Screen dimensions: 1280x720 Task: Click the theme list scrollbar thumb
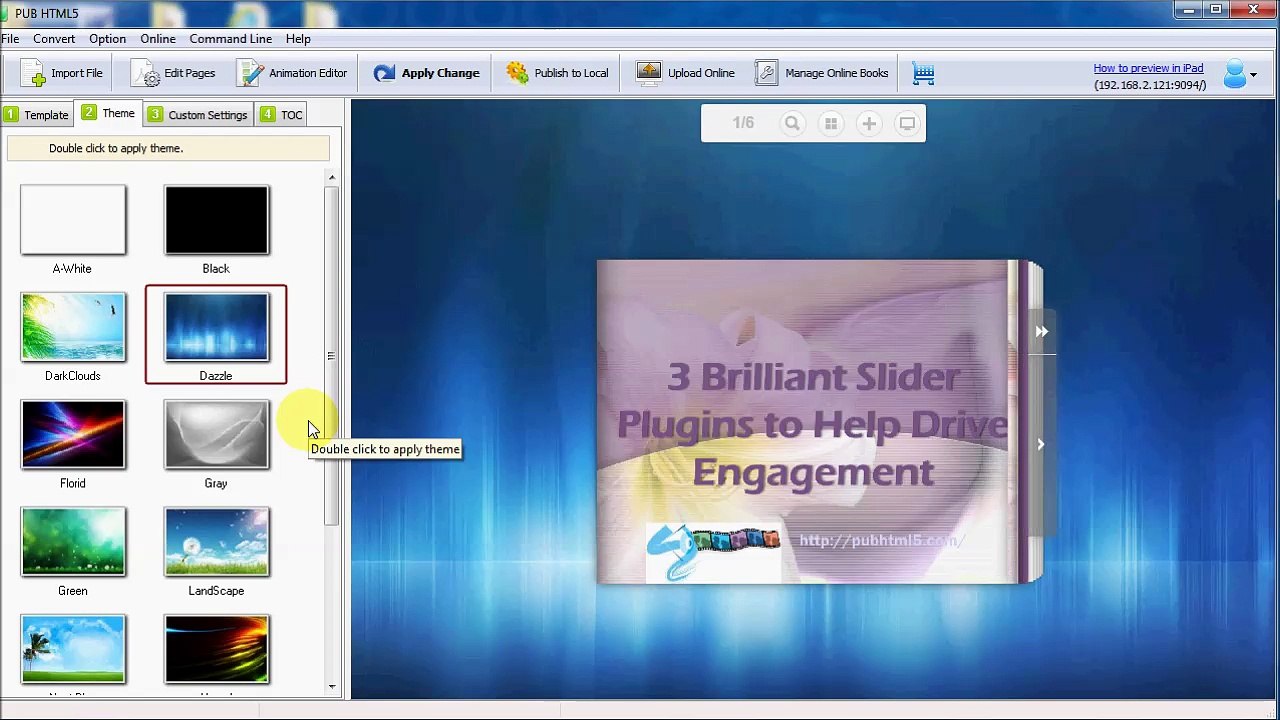click(332, 355)
